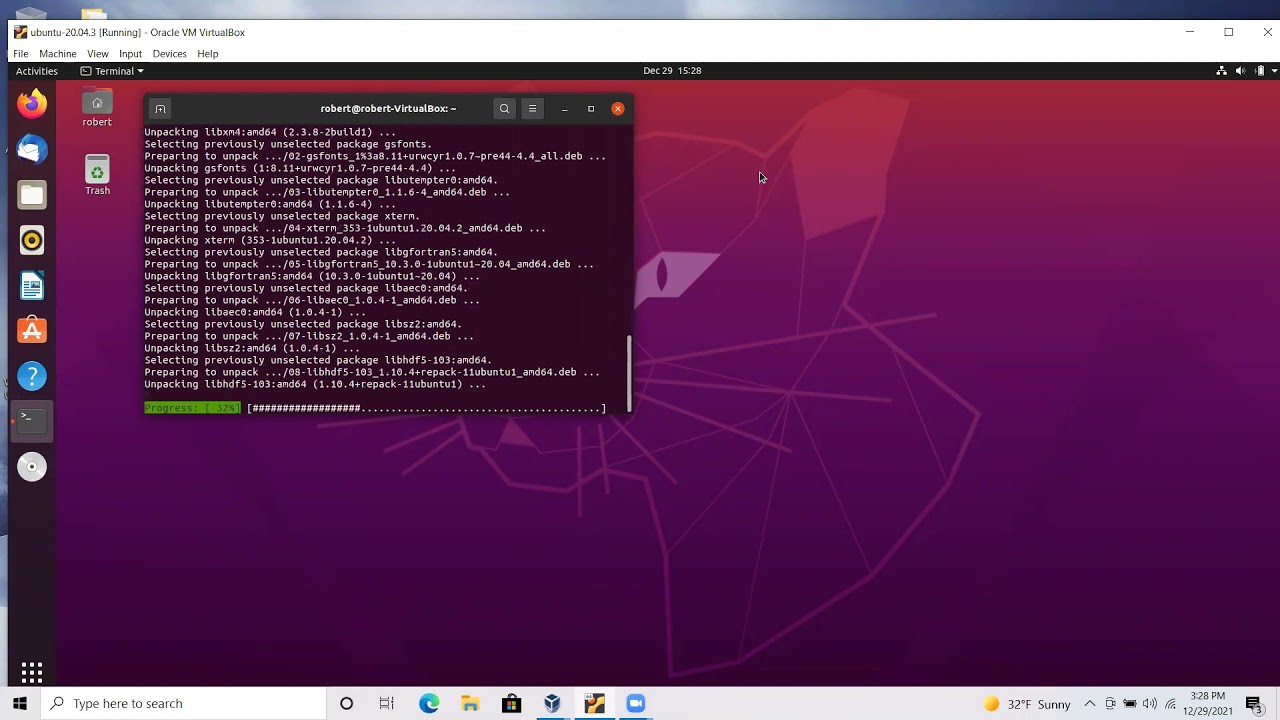
Task: Open new tab button in terminal titlebar
Action: point(160,109)
